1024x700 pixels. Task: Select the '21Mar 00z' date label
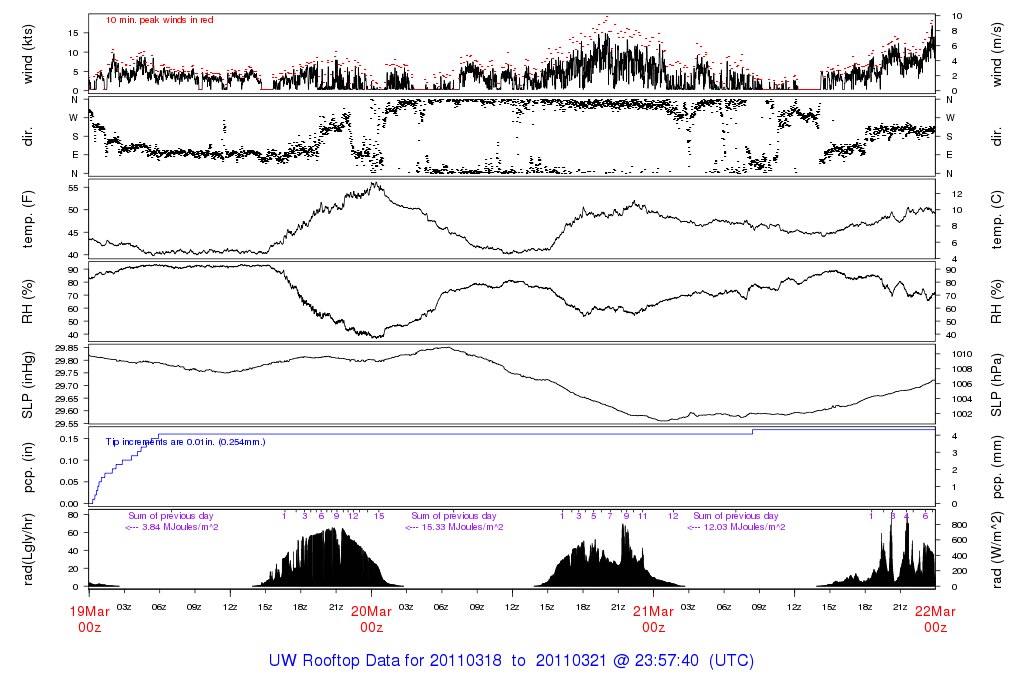(654, 619)
